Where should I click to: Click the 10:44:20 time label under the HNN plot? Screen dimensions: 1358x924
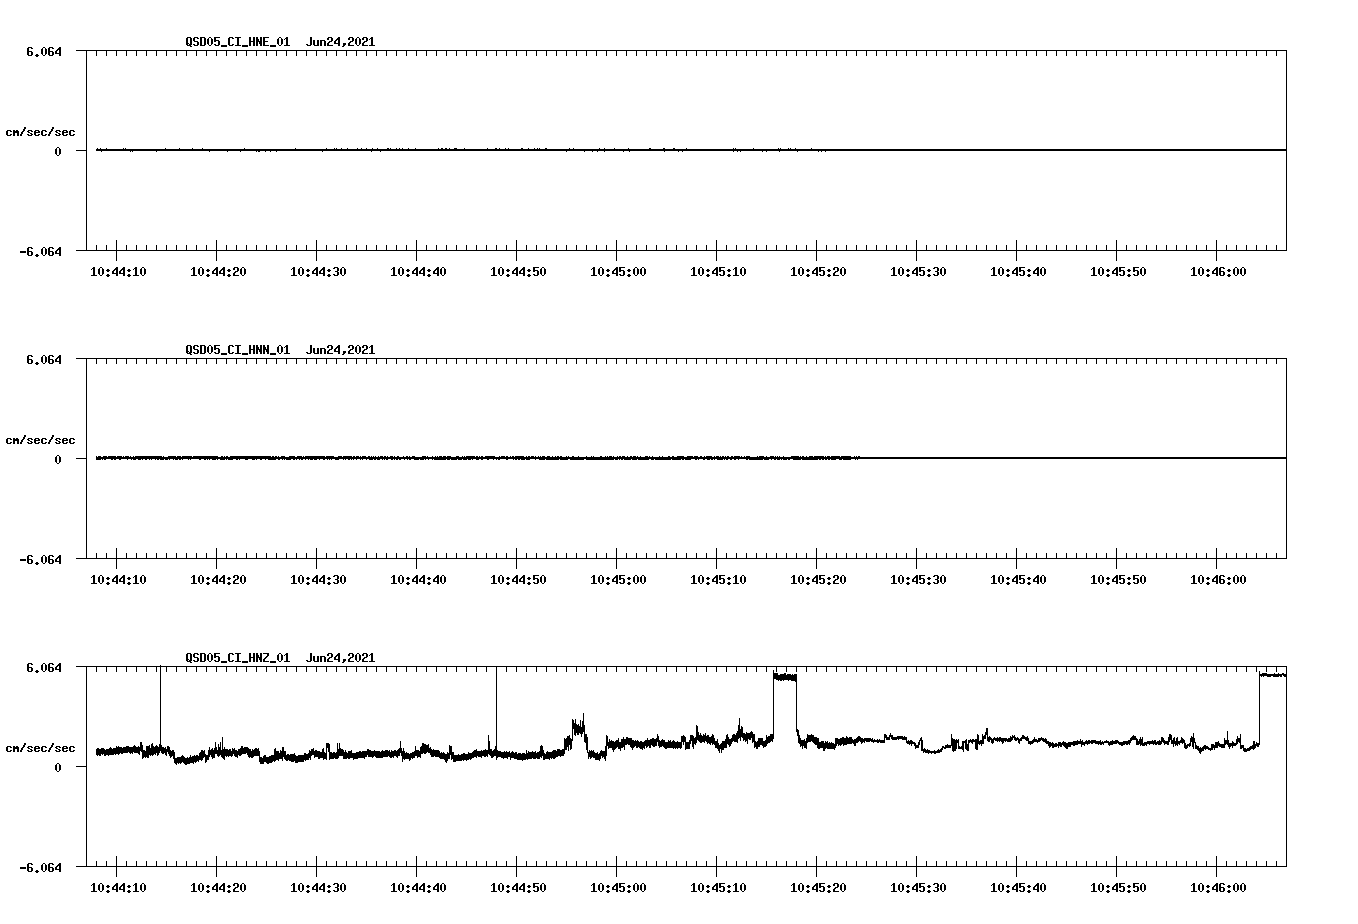[218, 580]
